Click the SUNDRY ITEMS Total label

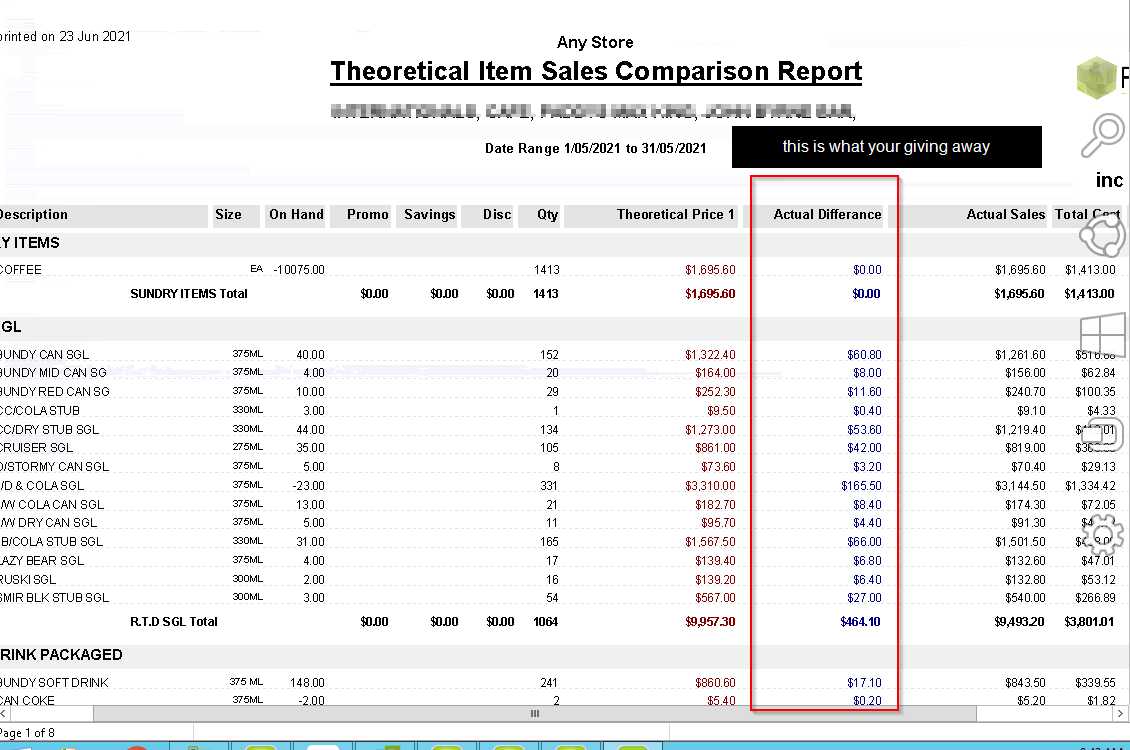[x=189, y=294]
